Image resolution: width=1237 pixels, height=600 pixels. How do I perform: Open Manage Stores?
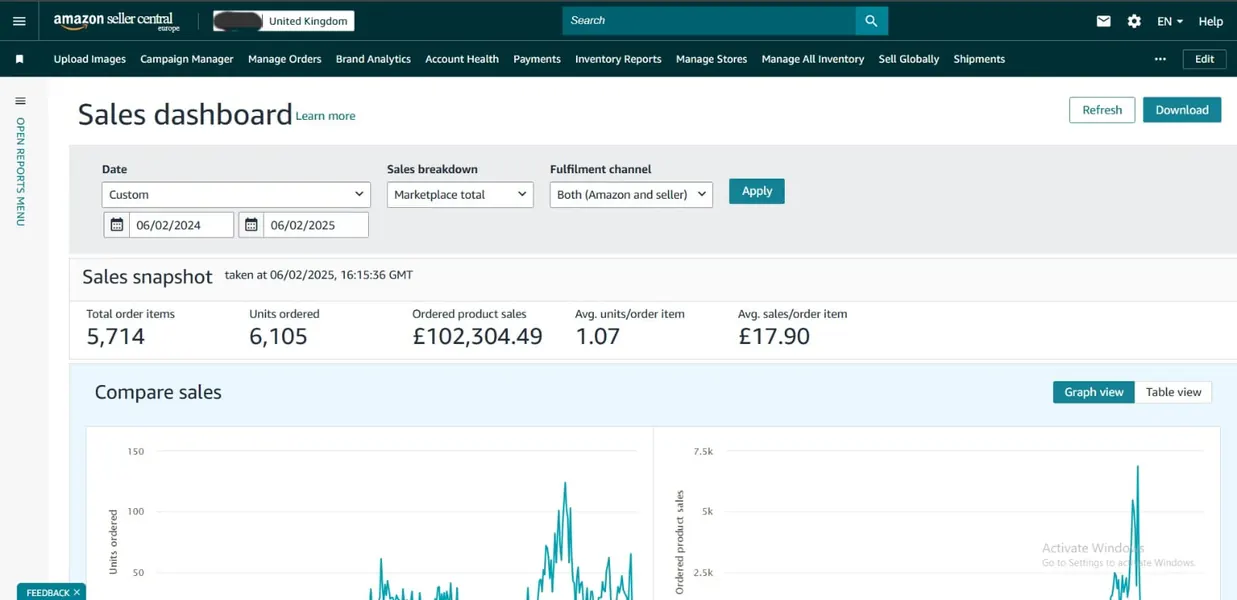pos(711,59)
